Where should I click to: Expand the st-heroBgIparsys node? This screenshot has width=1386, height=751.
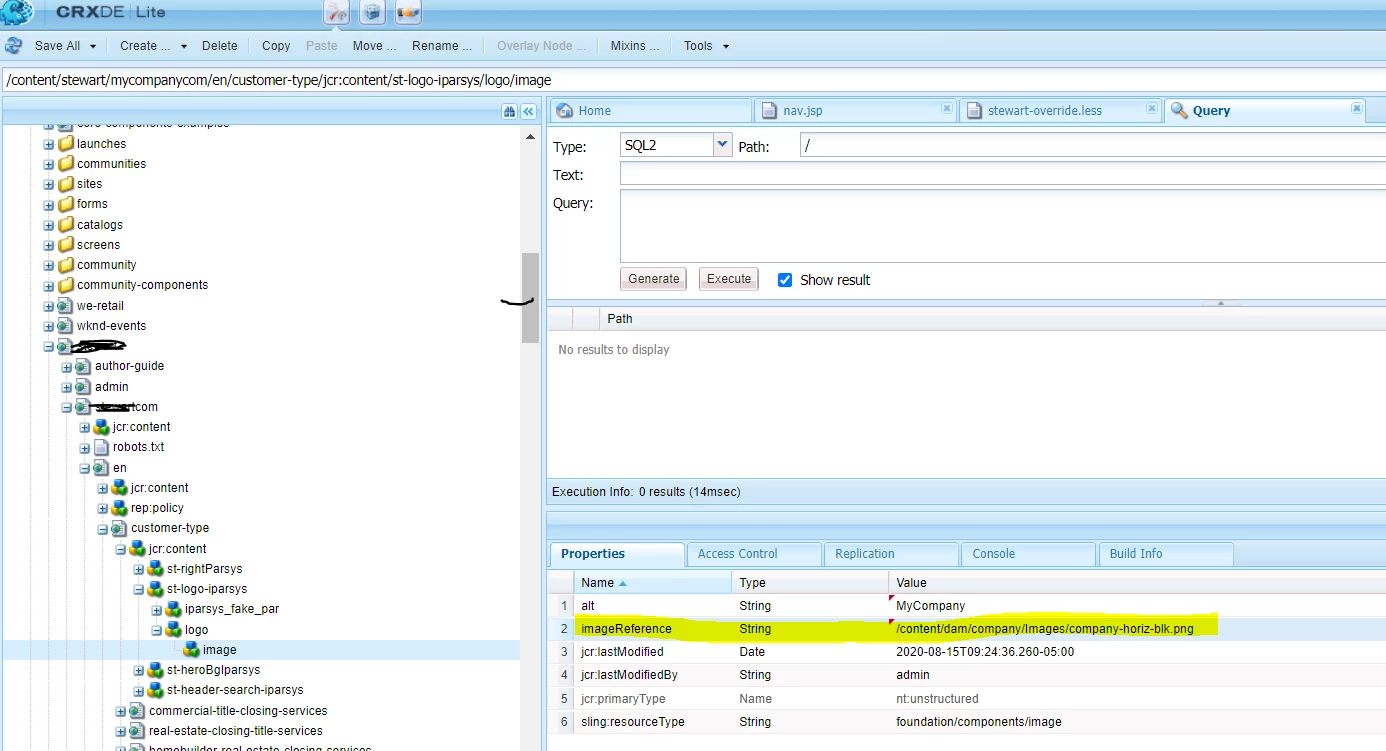(138, 670)
